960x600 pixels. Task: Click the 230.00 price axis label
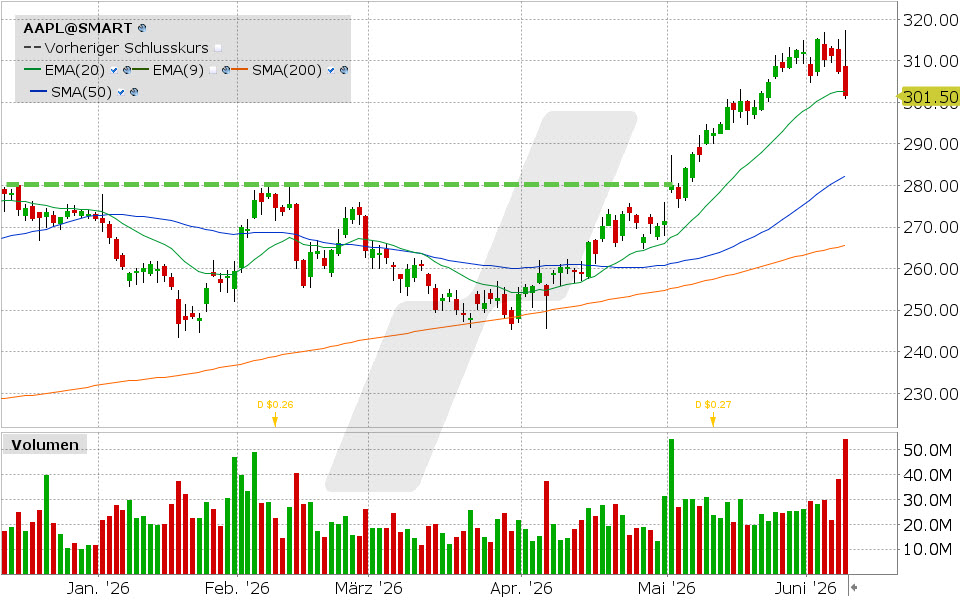pos(931,394)
